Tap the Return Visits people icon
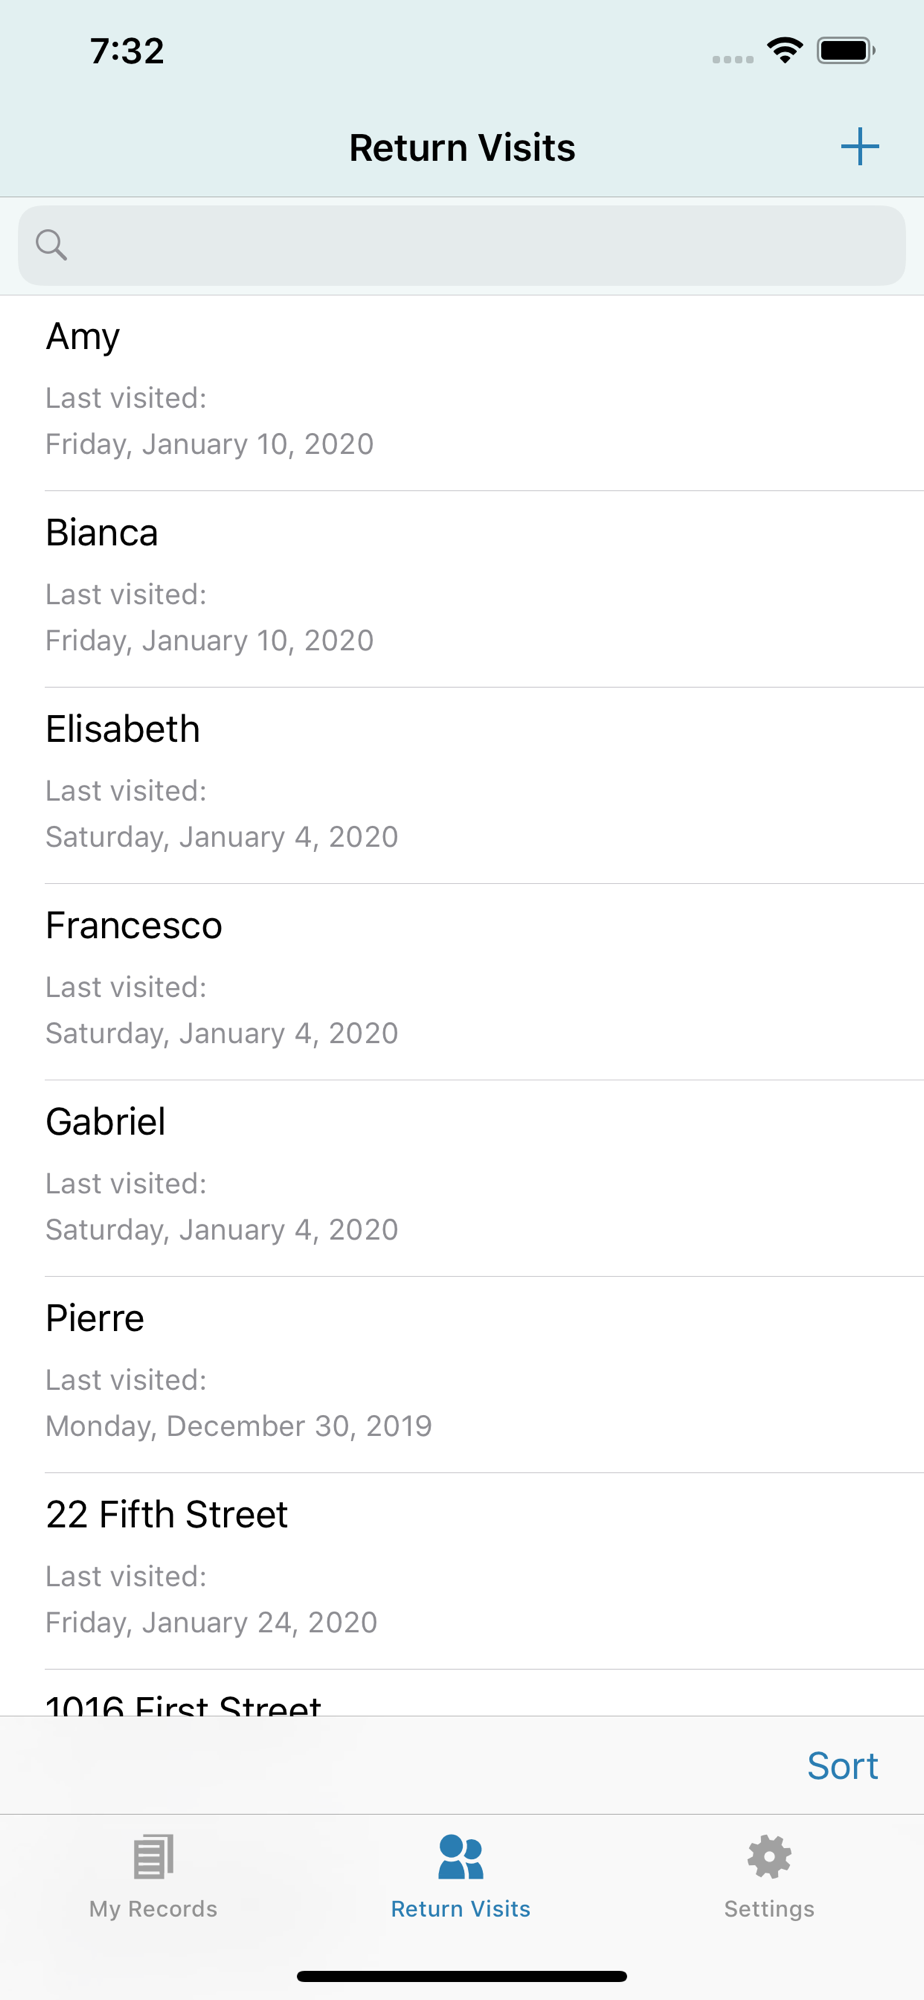 [461, 1856]
